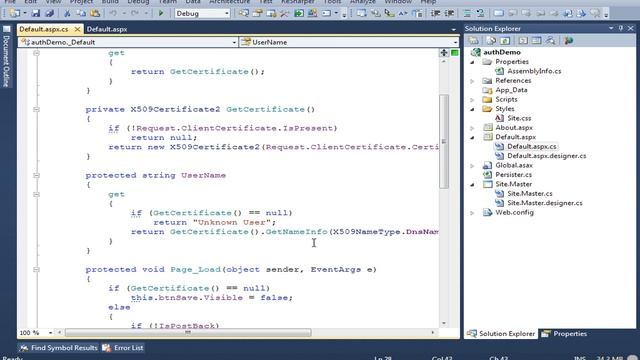Toggle auto-hide pin on Solution Explorer
640x360 pixels.
pyautogui.click(x=621, y=28)
